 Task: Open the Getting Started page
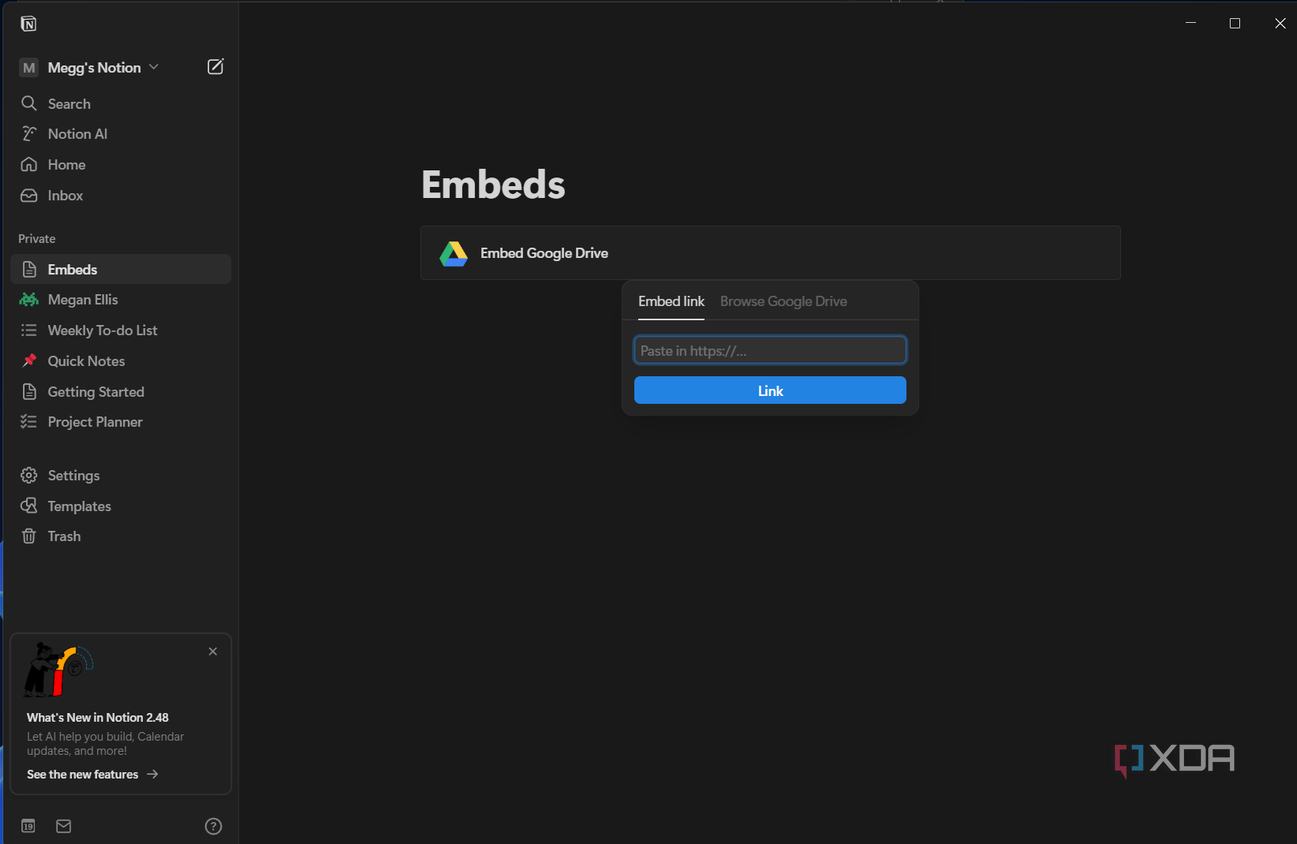coord(121,392)
